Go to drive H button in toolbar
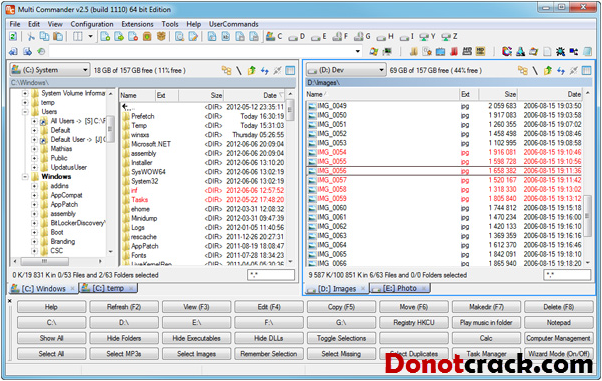Viewport: 602px width, 381px height. pyautogui.click(x=385, y=36)
